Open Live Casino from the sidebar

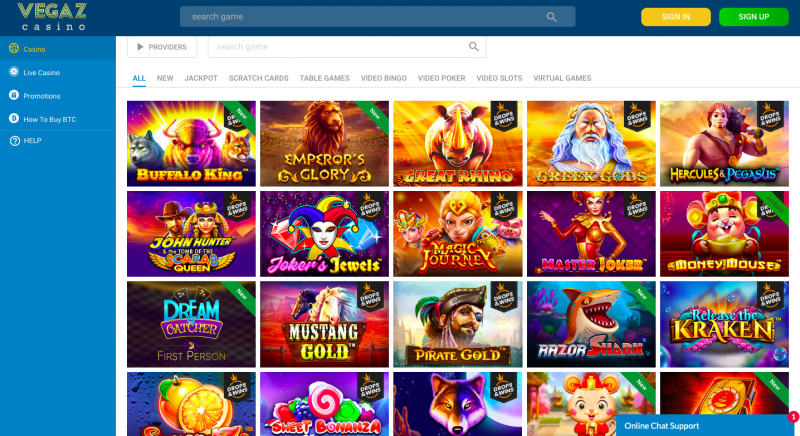[58, 72]
